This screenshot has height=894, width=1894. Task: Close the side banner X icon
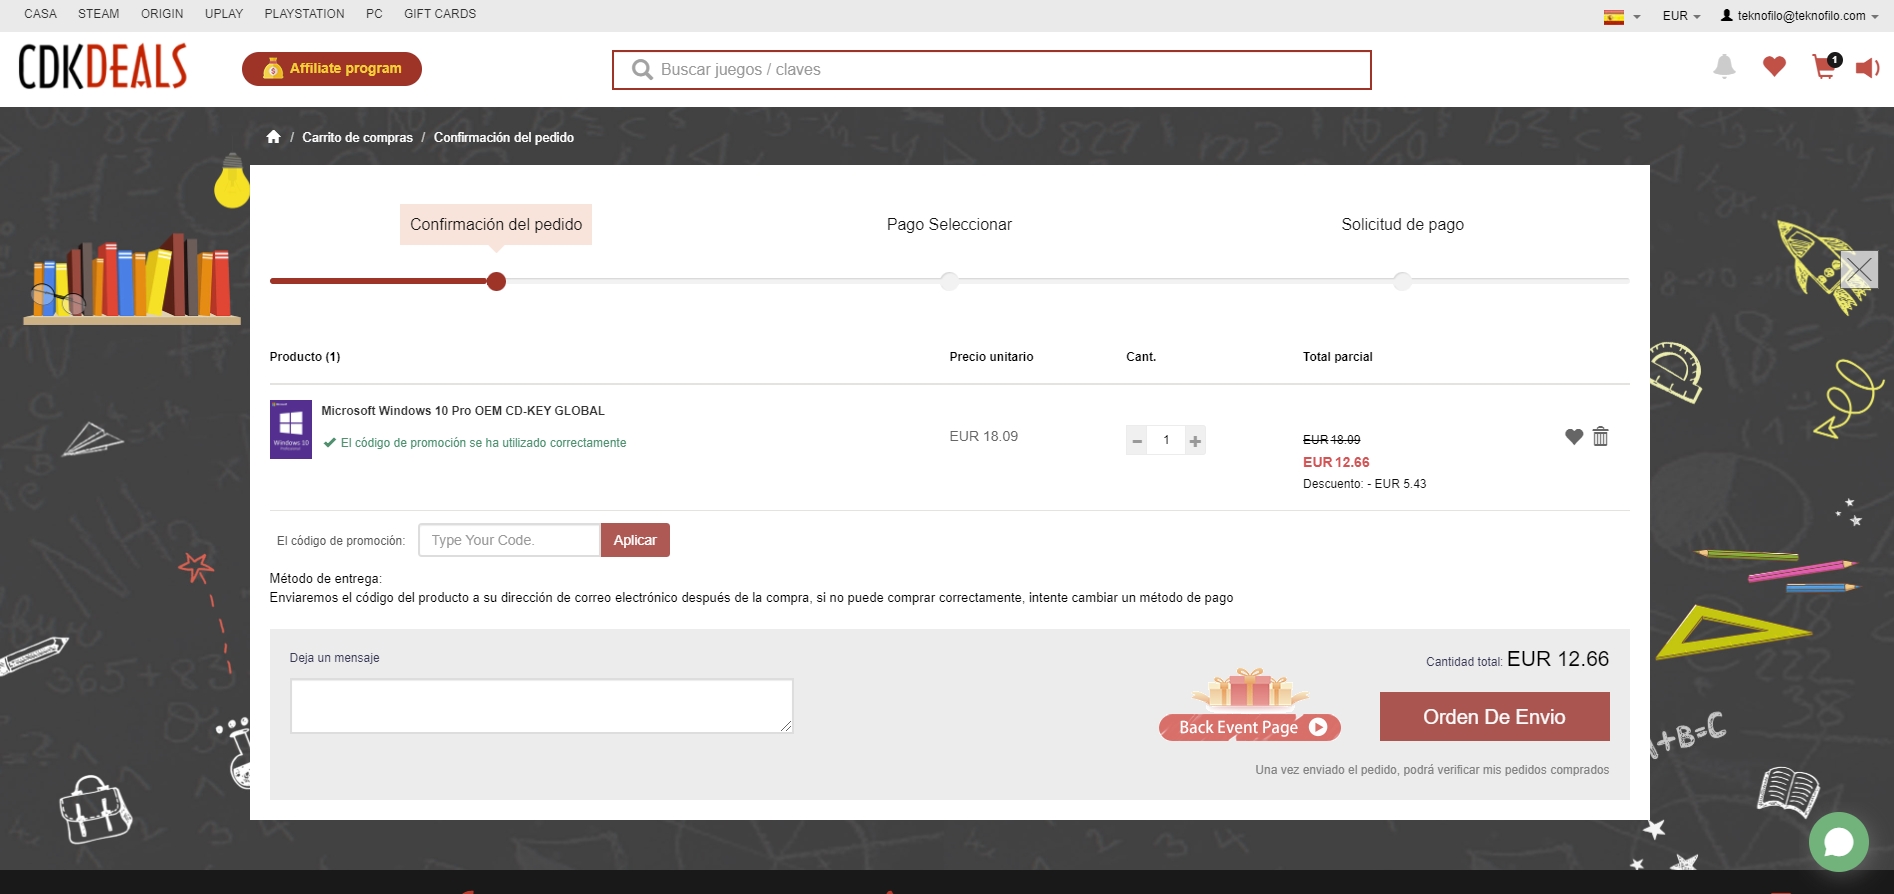click(1859, 269)
